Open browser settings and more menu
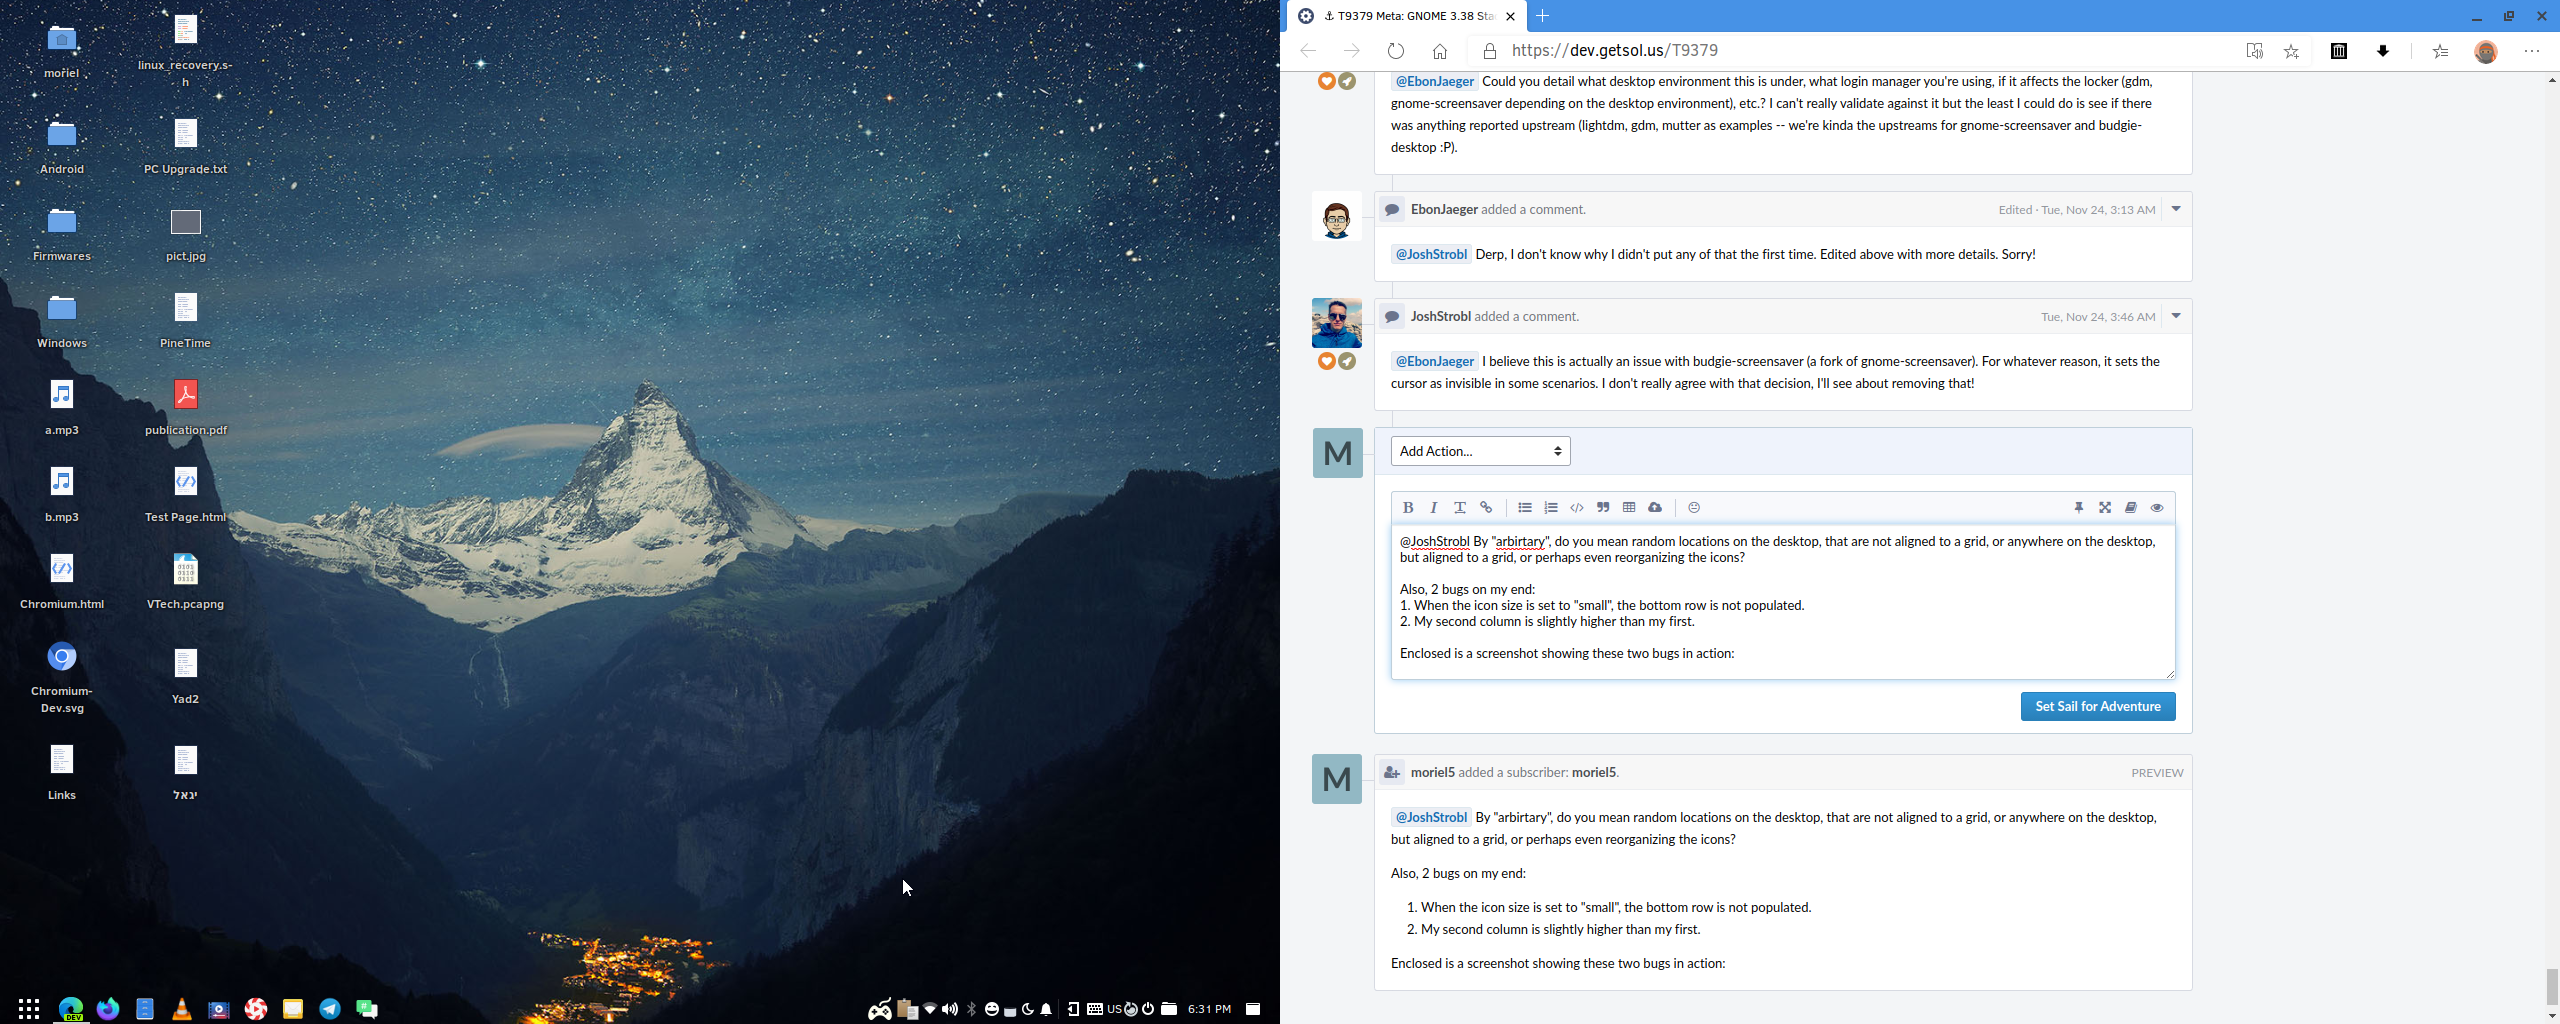Screen dimensions: 2560x1024 (2532, 51)
